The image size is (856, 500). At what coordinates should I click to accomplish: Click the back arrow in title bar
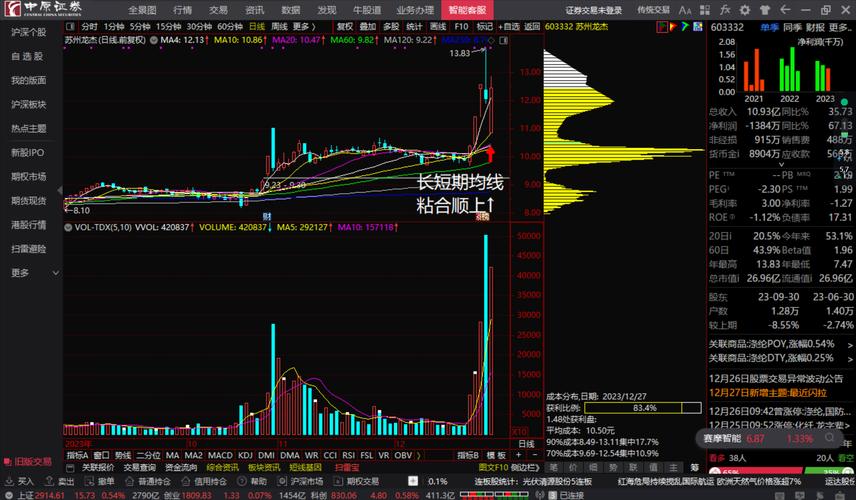point(785,10)
